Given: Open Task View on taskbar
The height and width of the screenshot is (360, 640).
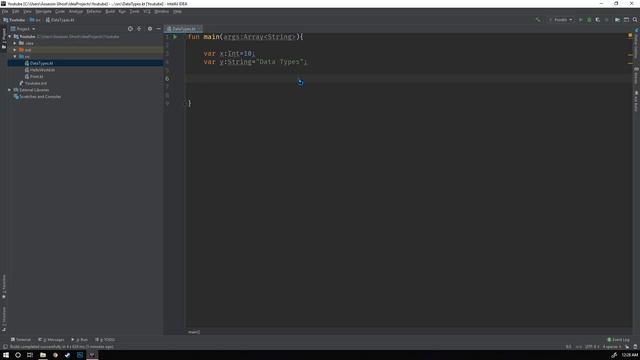Looking at the screenshot, I should 30,355.
